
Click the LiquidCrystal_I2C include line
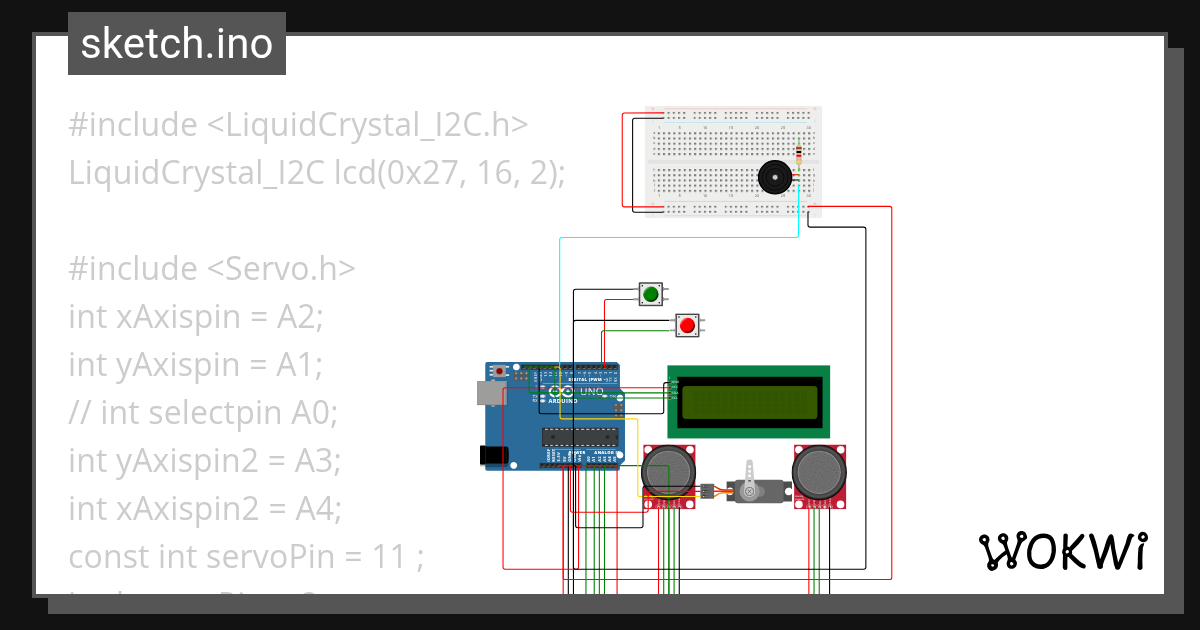[x=297, y=124]
